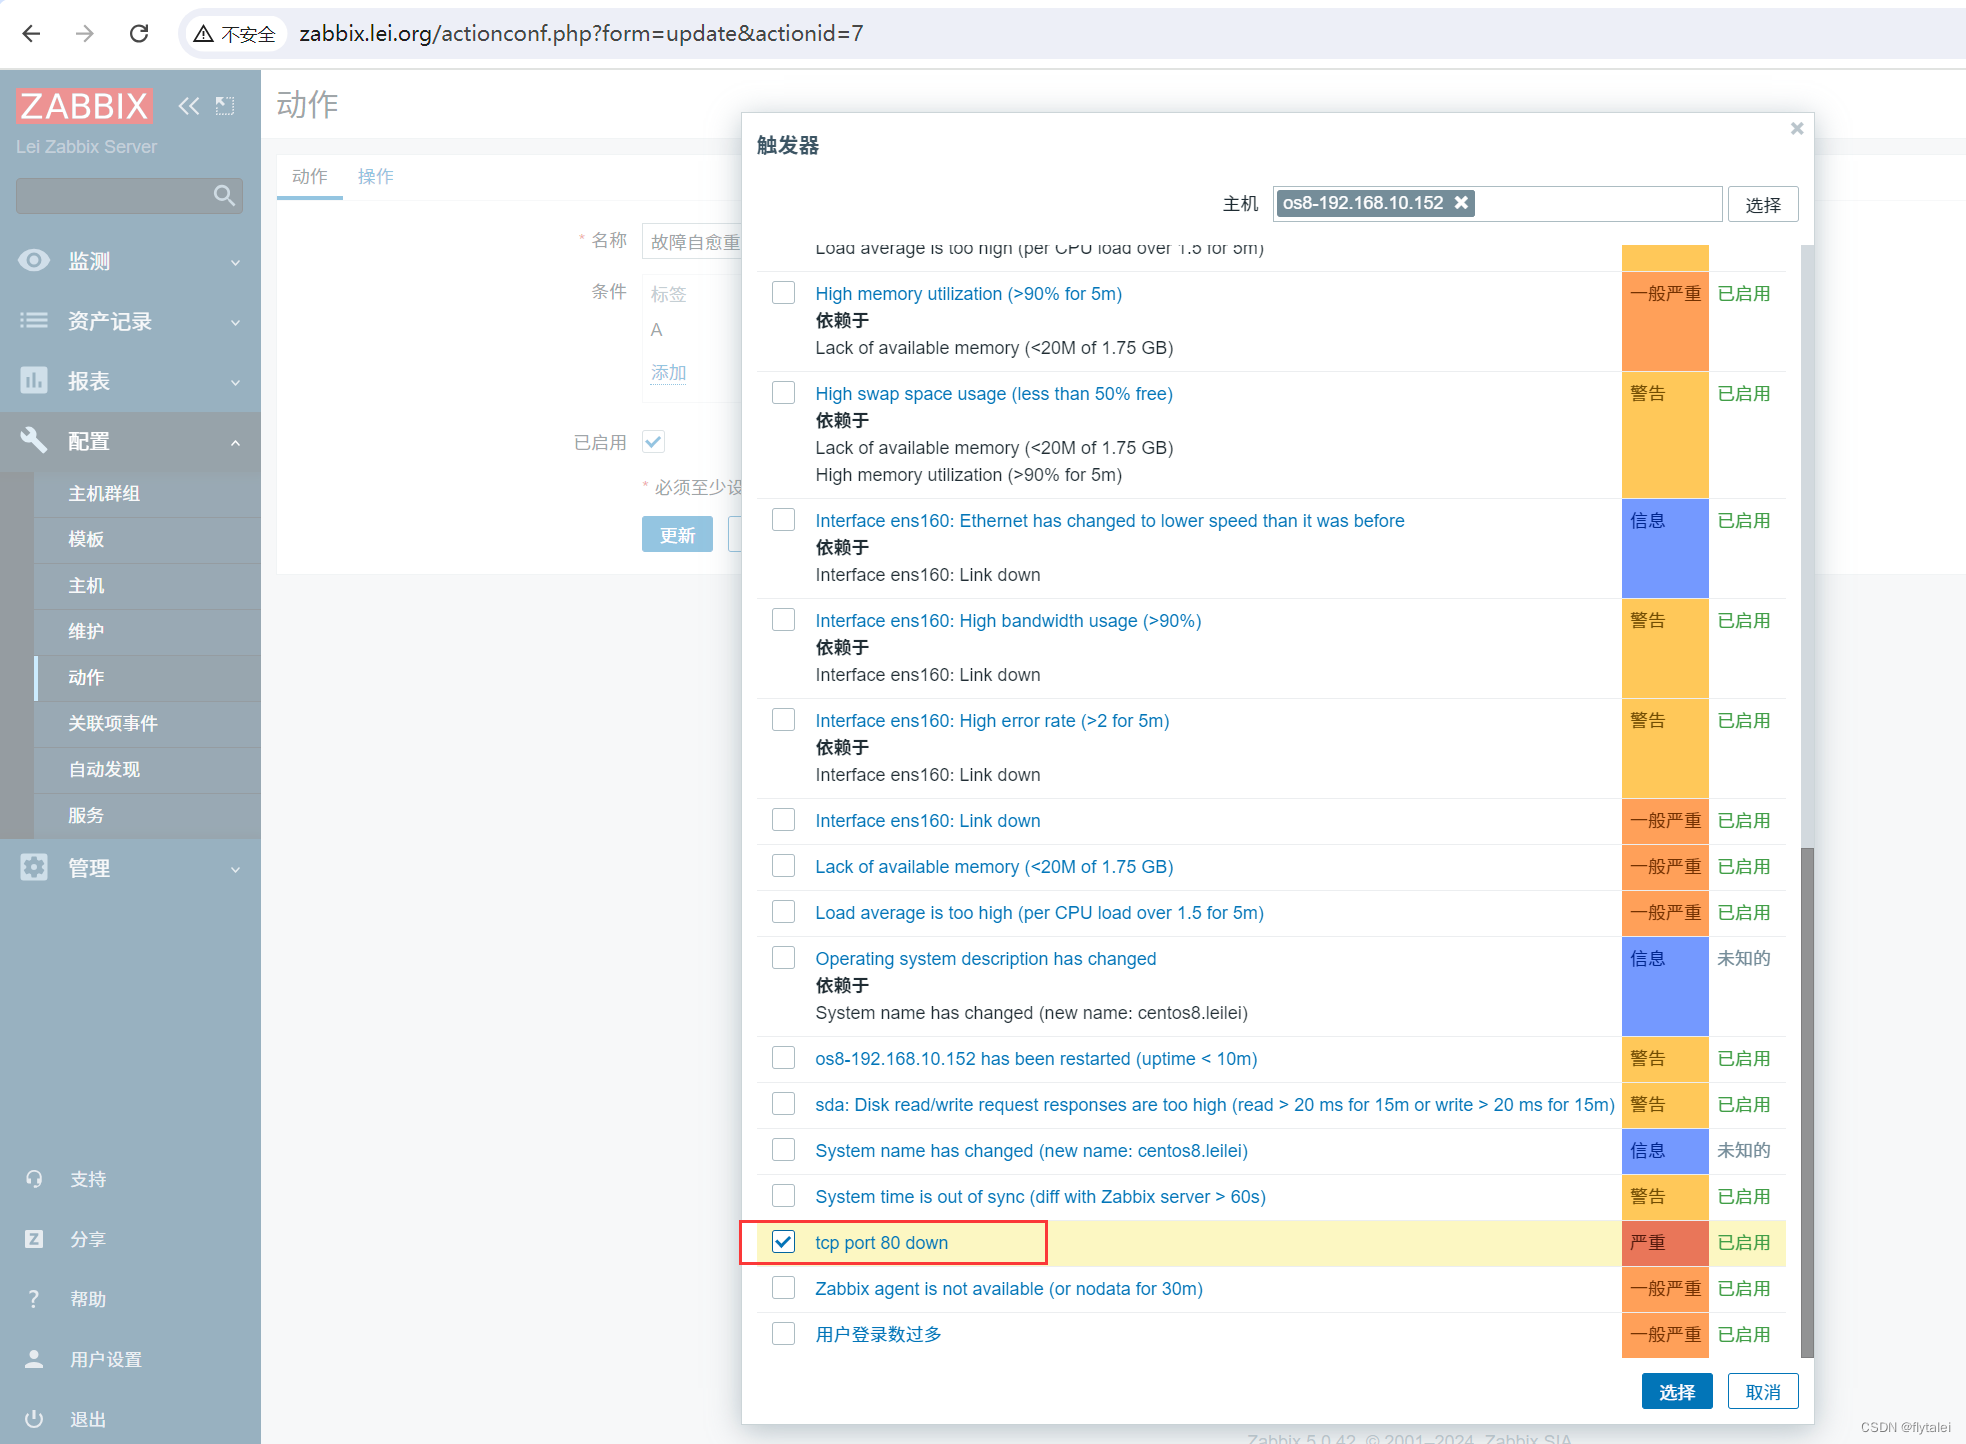Click the 添加 link under 条件

[669, 373]
